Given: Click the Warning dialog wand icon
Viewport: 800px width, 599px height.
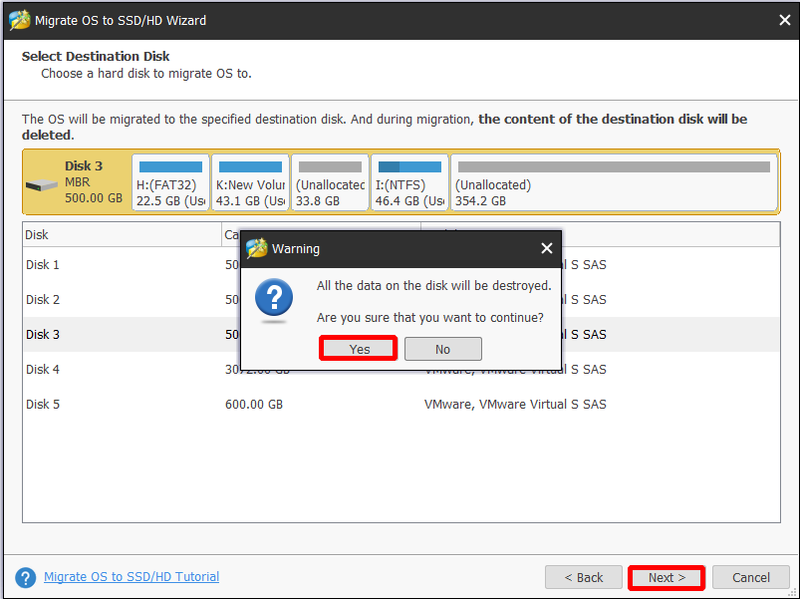Looking at the screenshot, I should [257, 248].
